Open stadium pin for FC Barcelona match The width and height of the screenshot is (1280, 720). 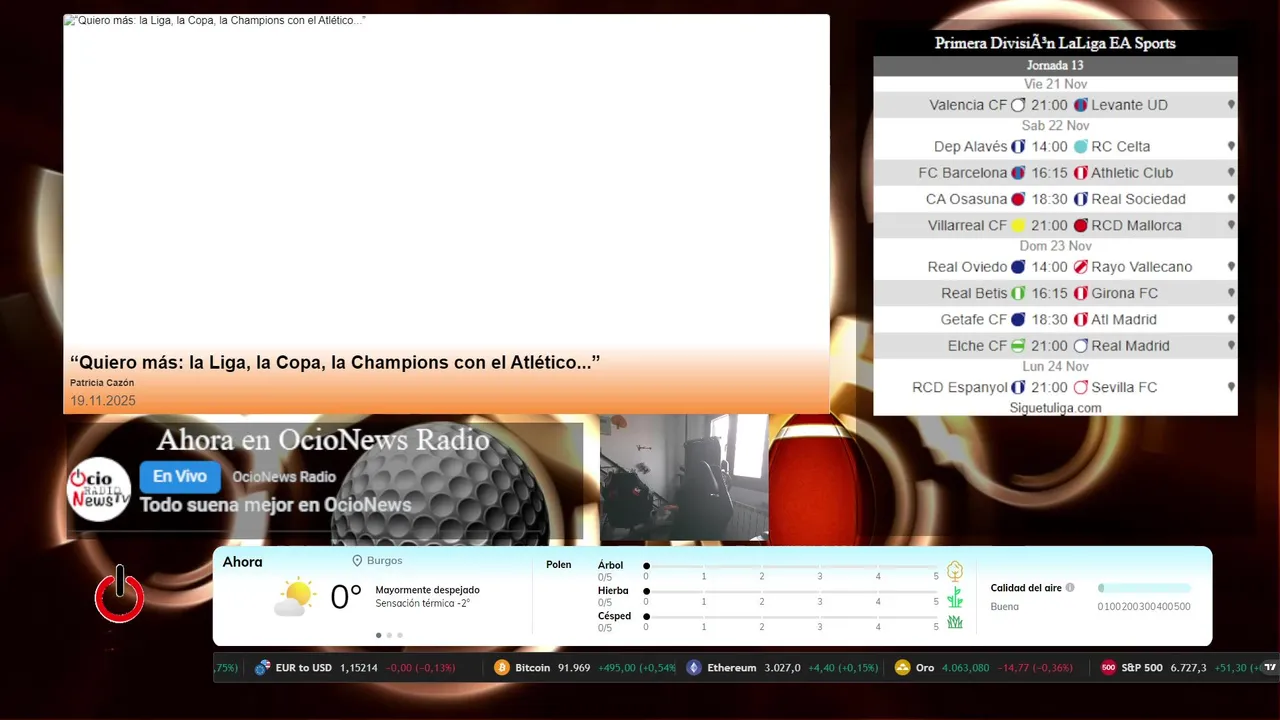click(x=1231, y=173)
